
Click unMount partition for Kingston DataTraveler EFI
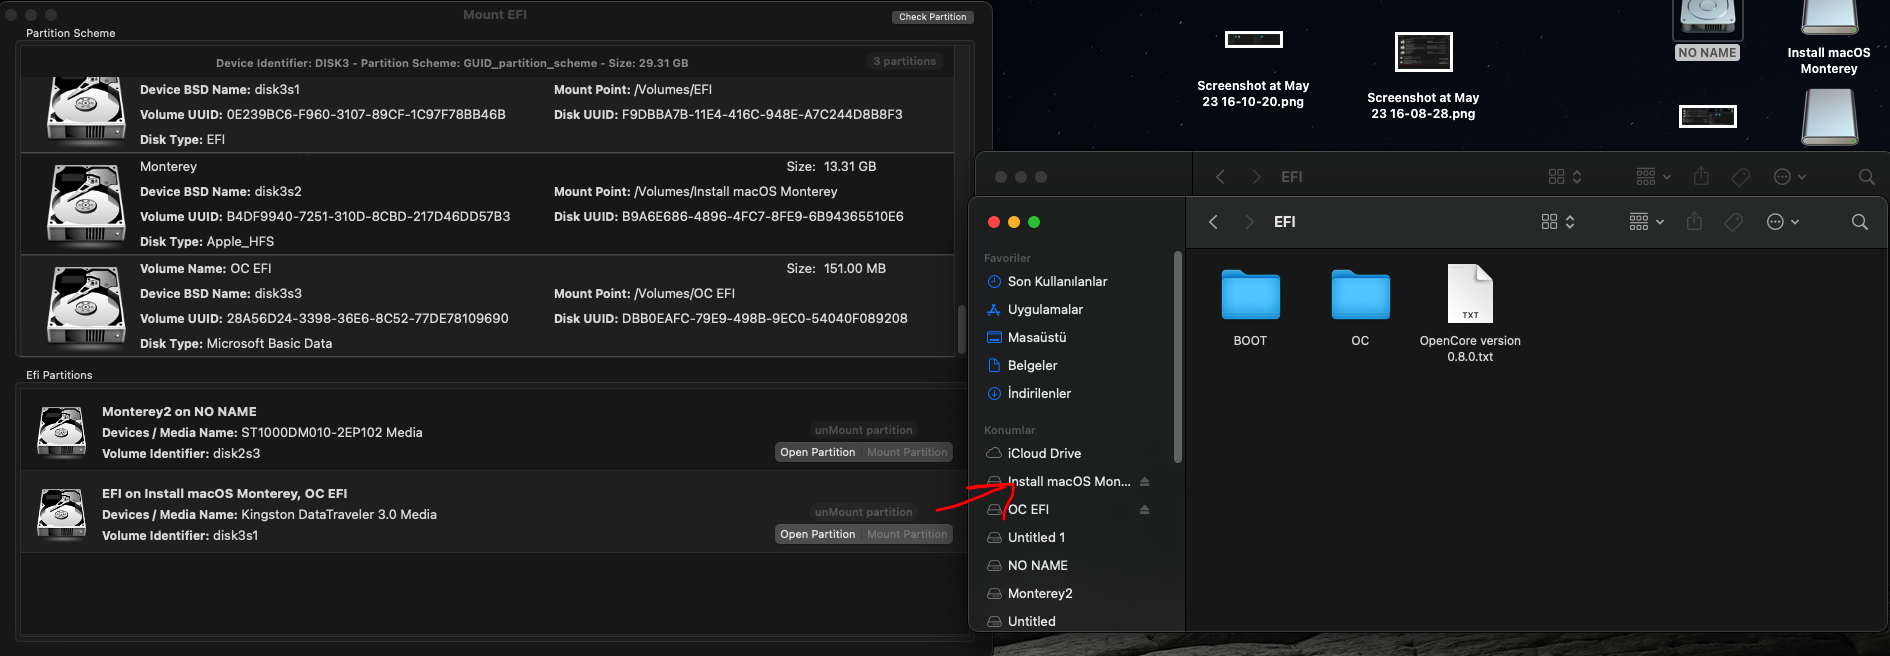pos(863,512)
